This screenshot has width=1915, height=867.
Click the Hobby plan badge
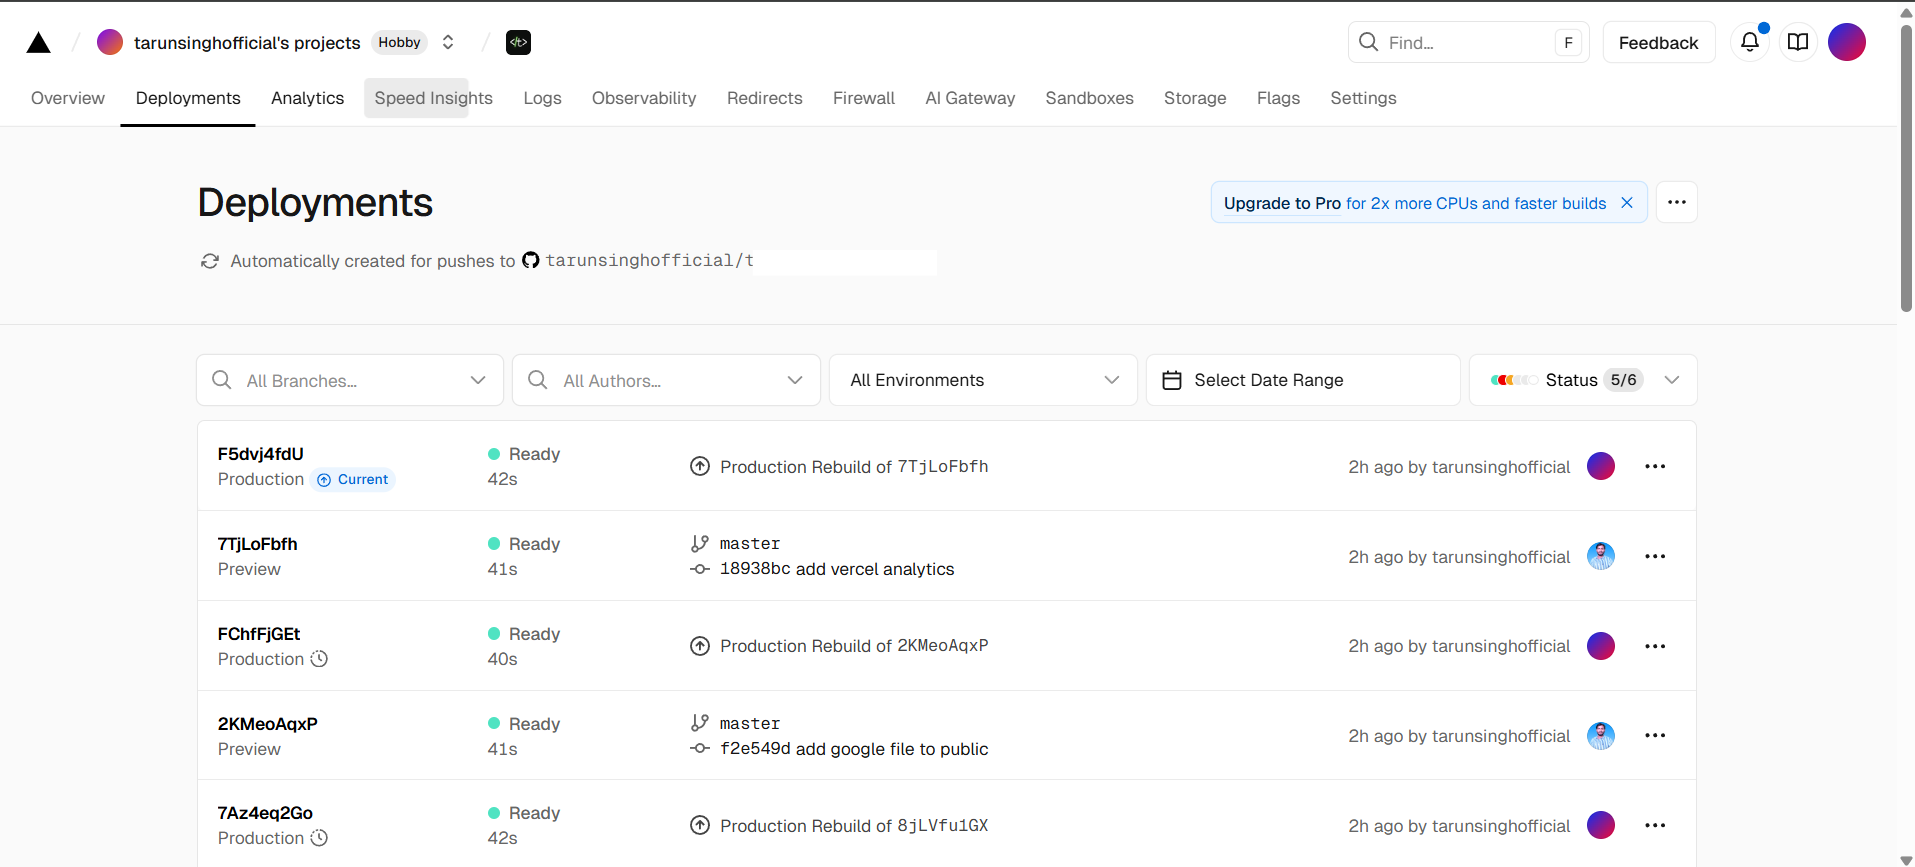[x=399, y=42]
